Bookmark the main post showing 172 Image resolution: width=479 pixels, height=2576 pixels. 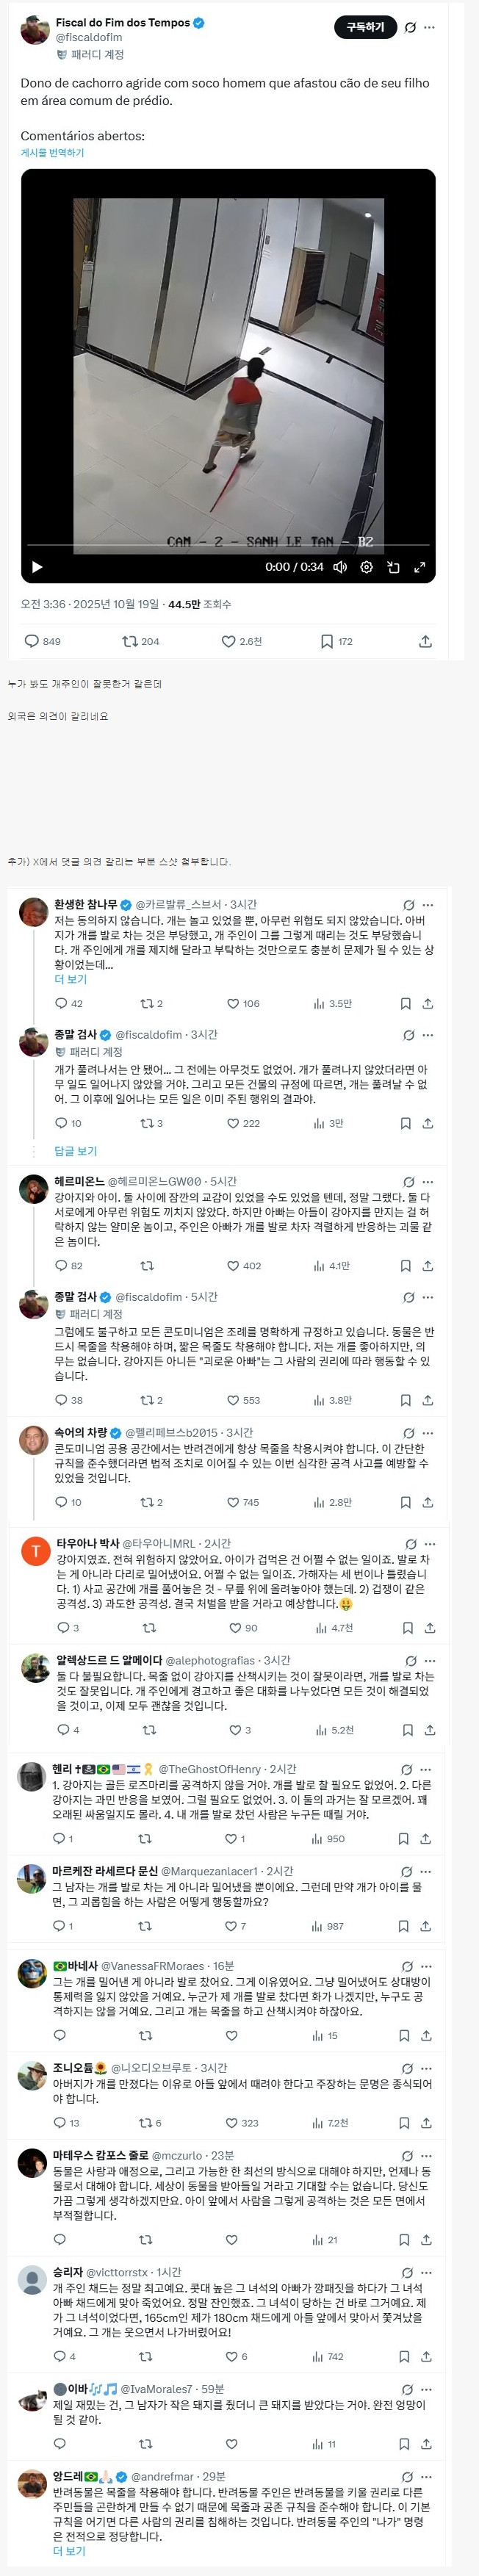[x=327, y=641]
